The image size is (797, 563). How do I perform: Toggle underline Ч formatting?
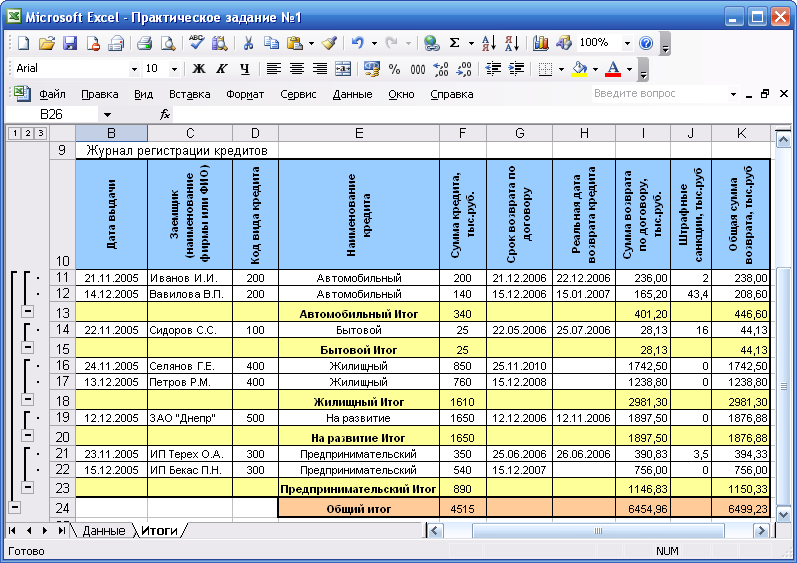click(x=244, y=69)
